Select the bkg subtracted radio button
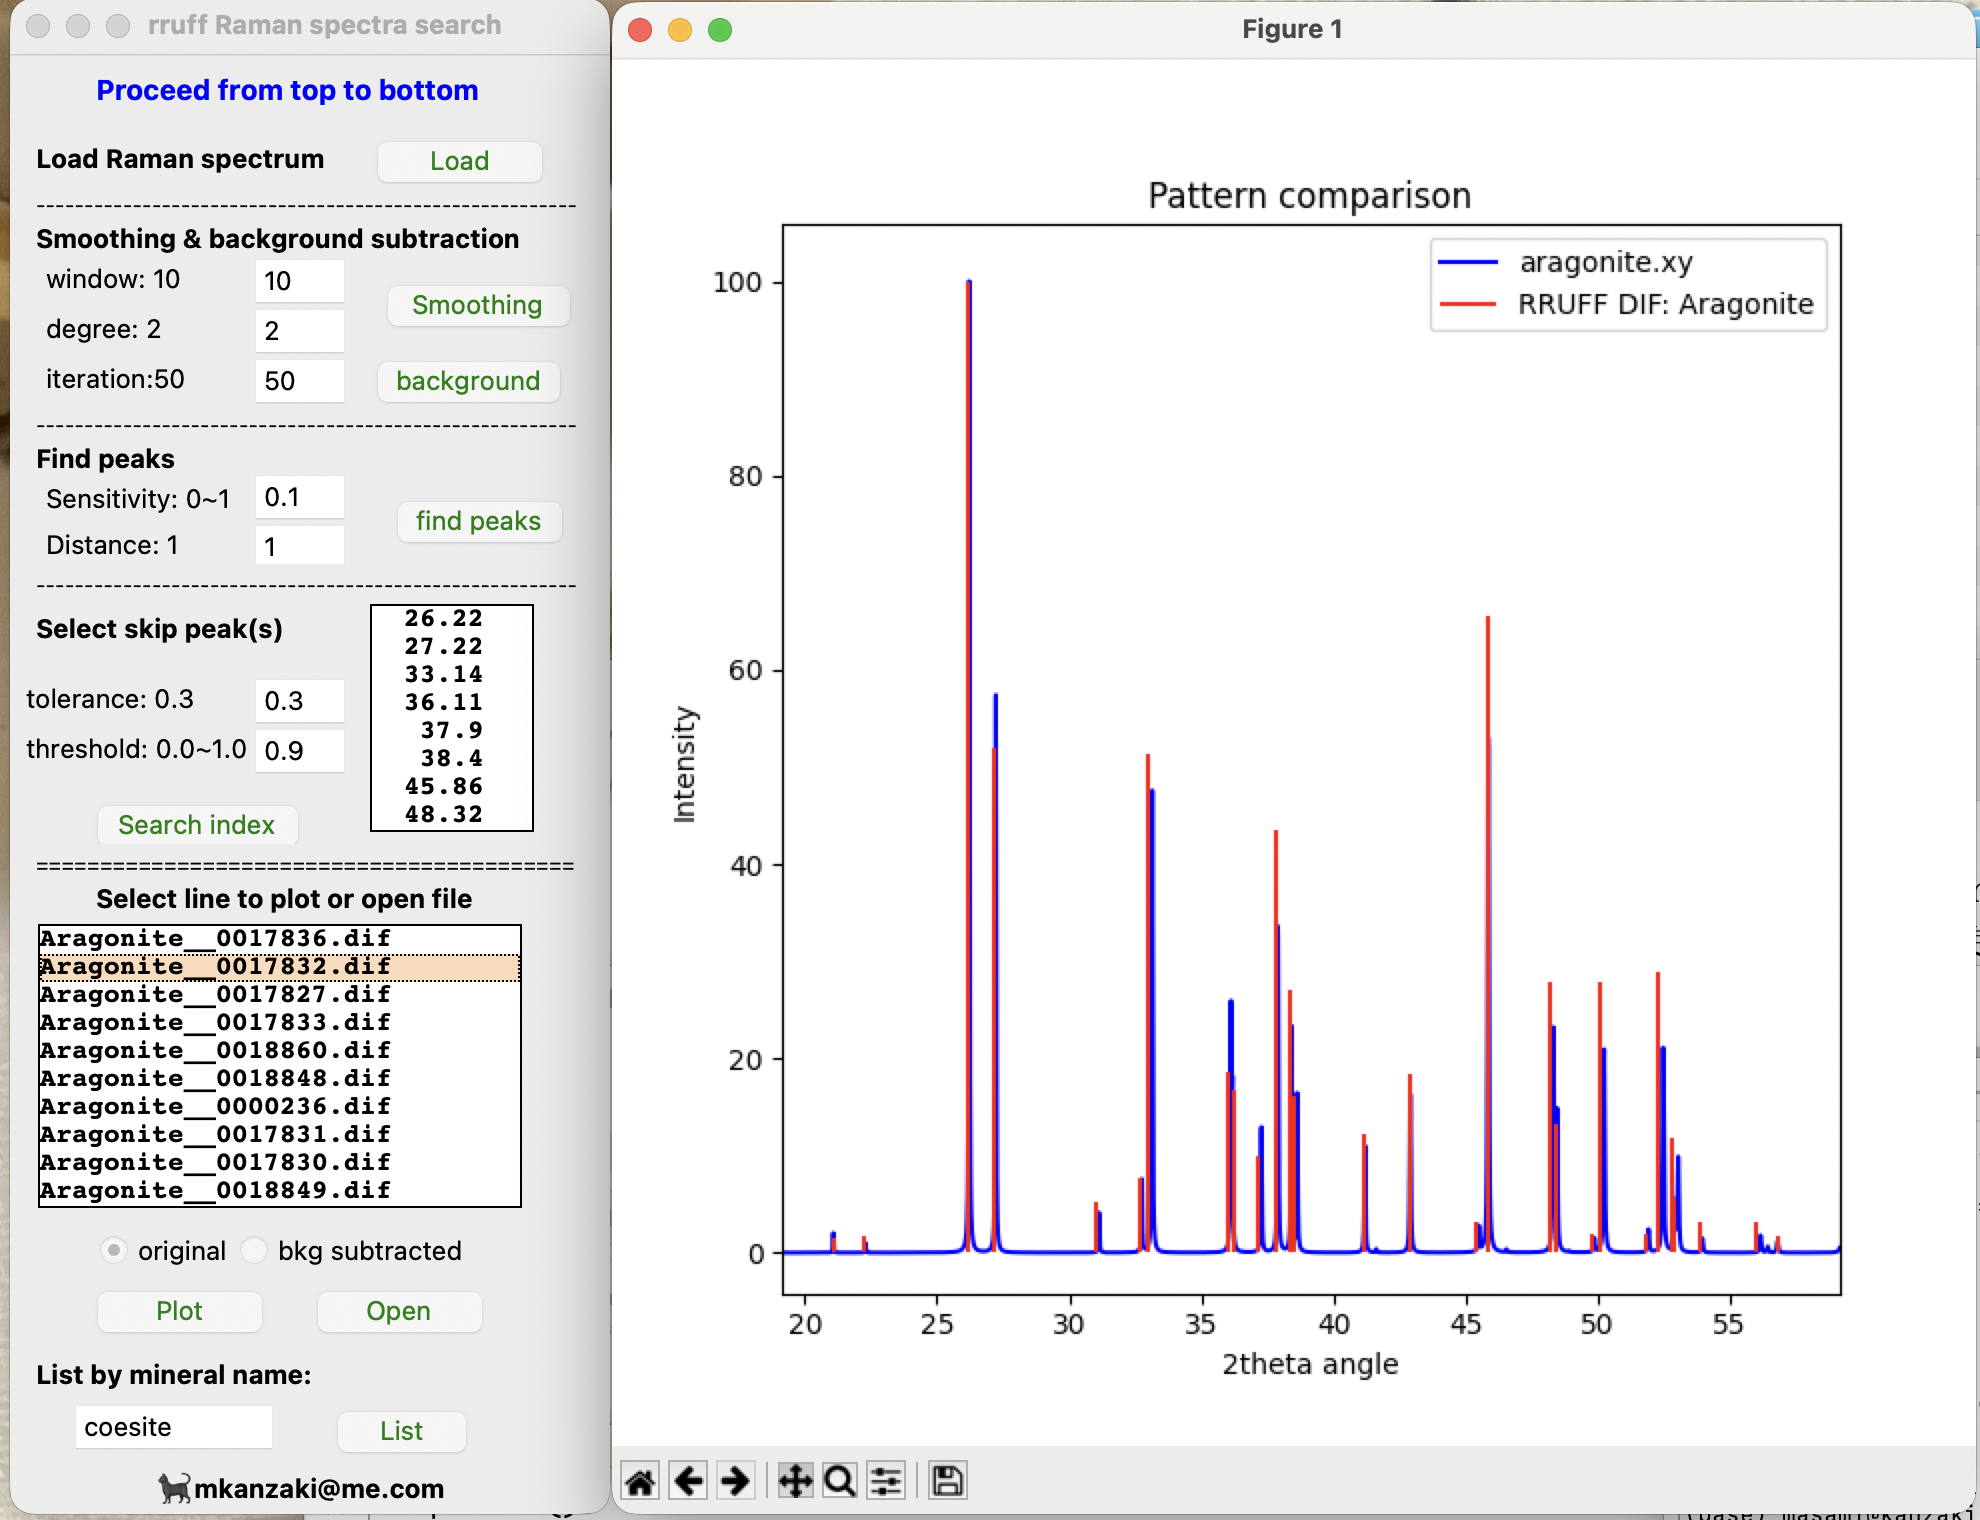This screenshot has height=1520, width=1980. click(x=255, y=1250)
